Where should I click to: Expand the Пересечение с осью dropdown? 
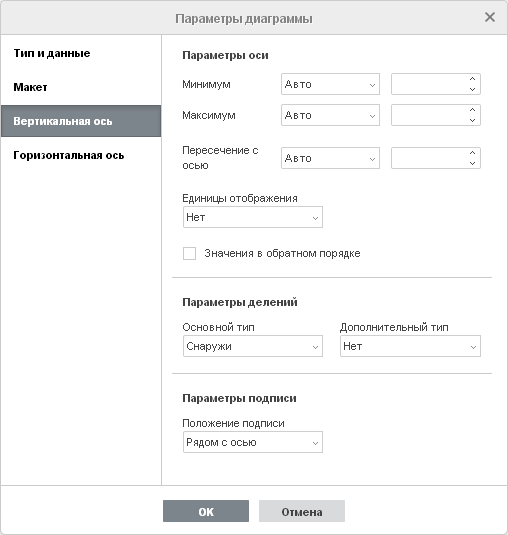tap(330, 158)
